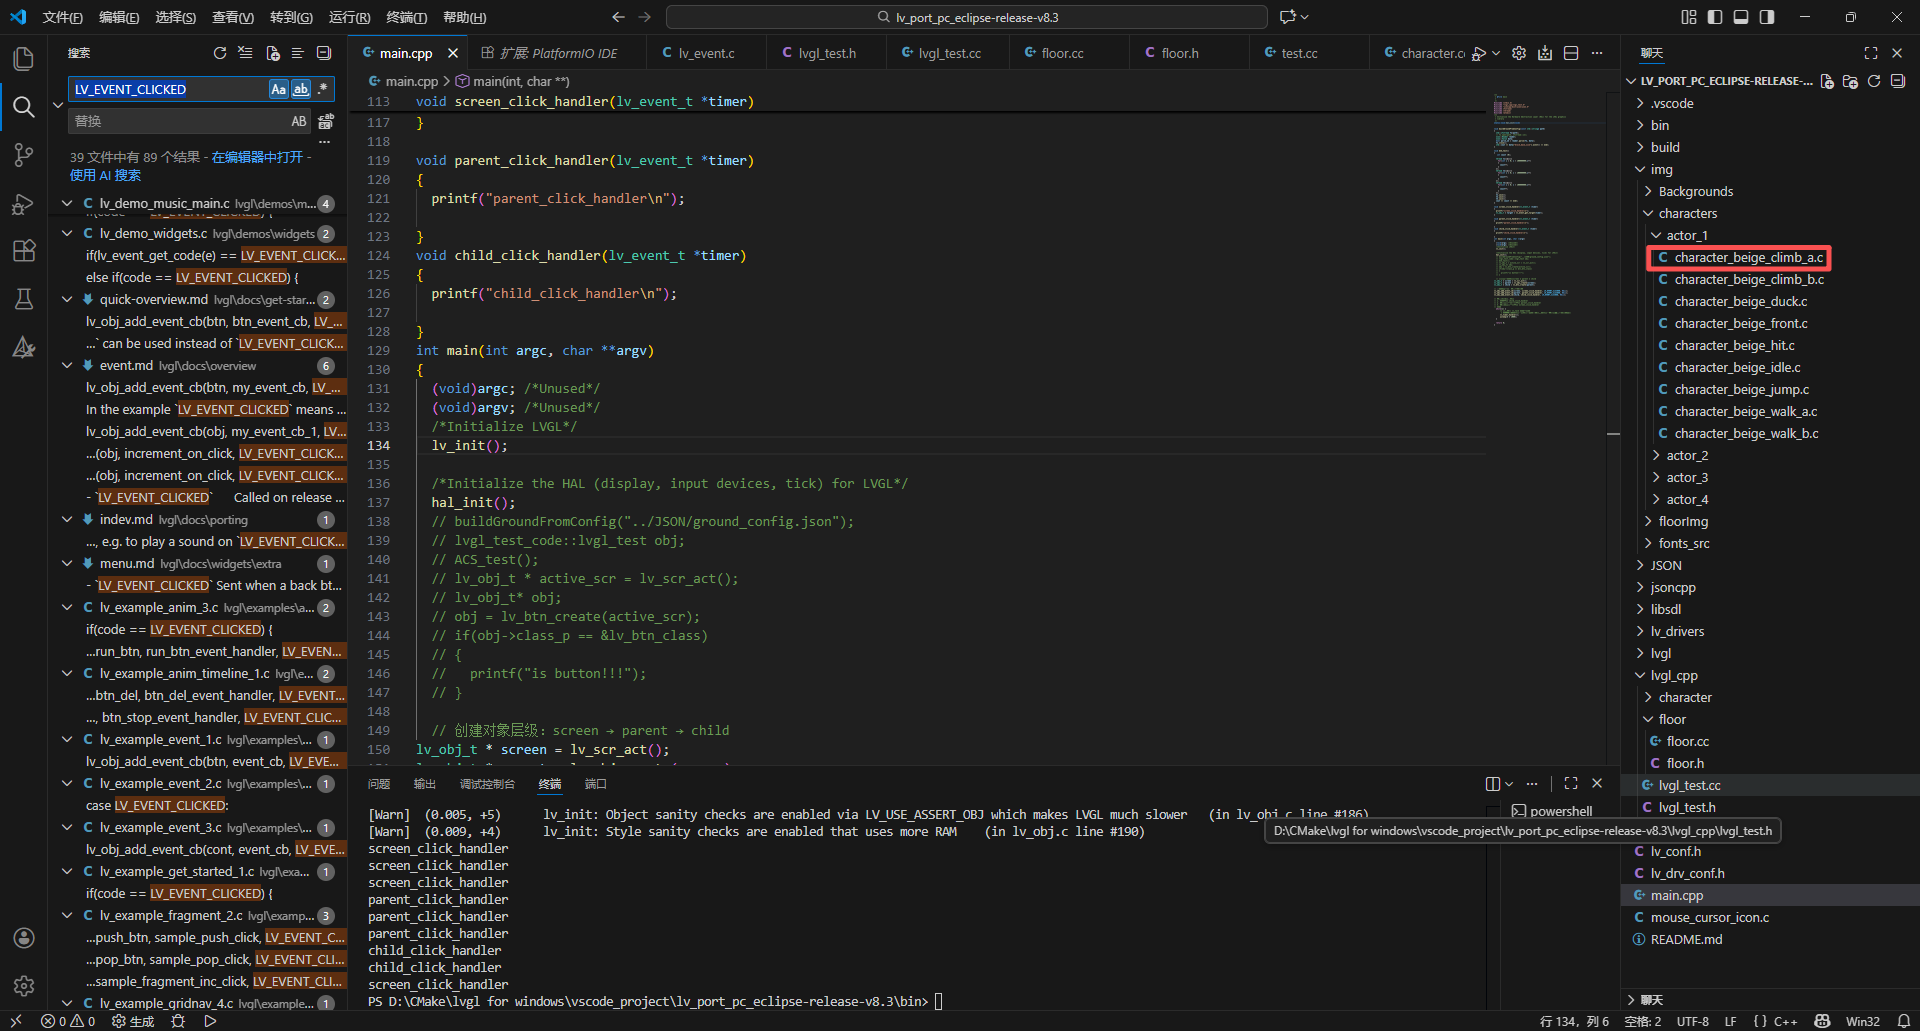Click the command center search bar

pos(966,17)
